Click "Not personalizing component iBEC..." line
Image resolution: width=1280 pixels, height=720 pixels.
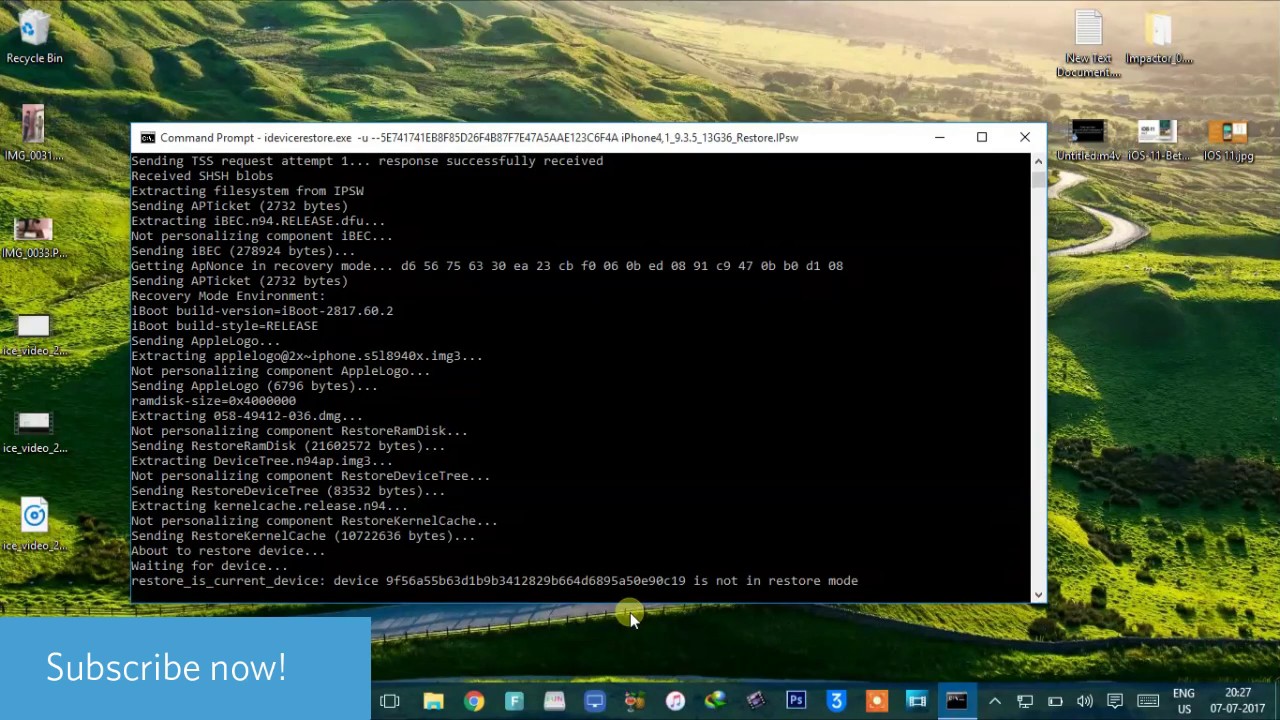click(x=262, y=236)
